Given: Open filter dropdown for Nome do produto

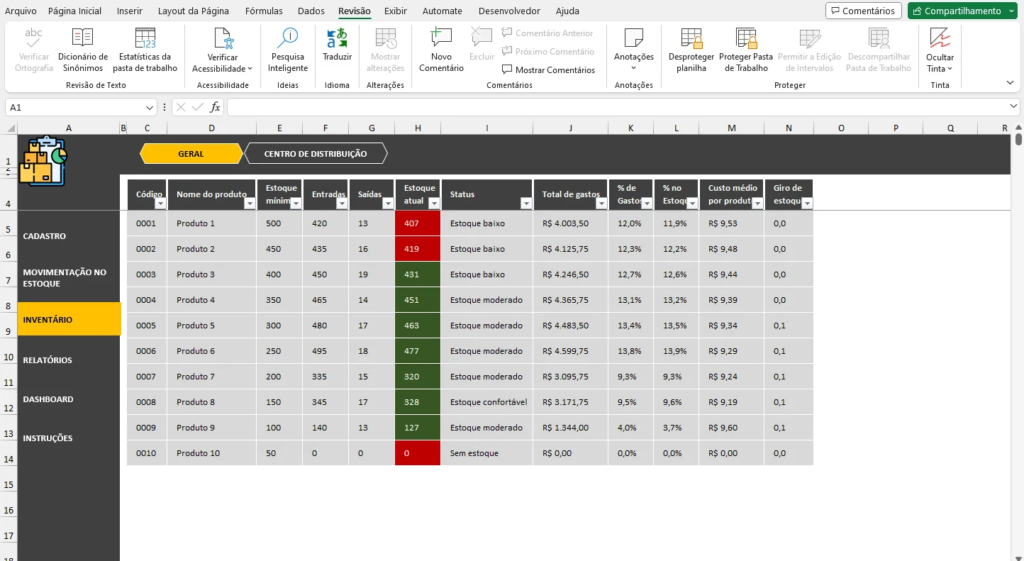Looking at the screenshot, I should [249, 203].
